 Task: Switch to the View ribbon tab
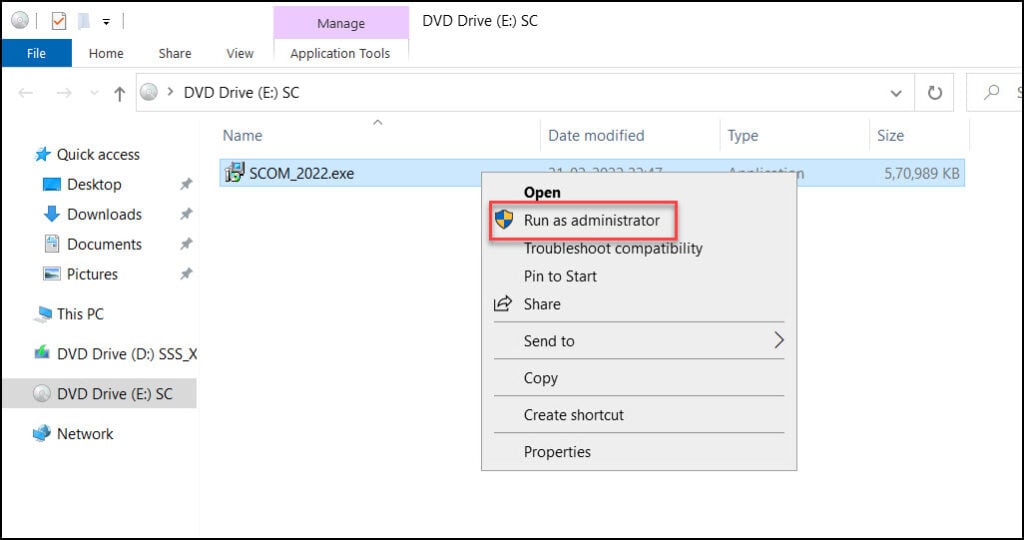240,54
